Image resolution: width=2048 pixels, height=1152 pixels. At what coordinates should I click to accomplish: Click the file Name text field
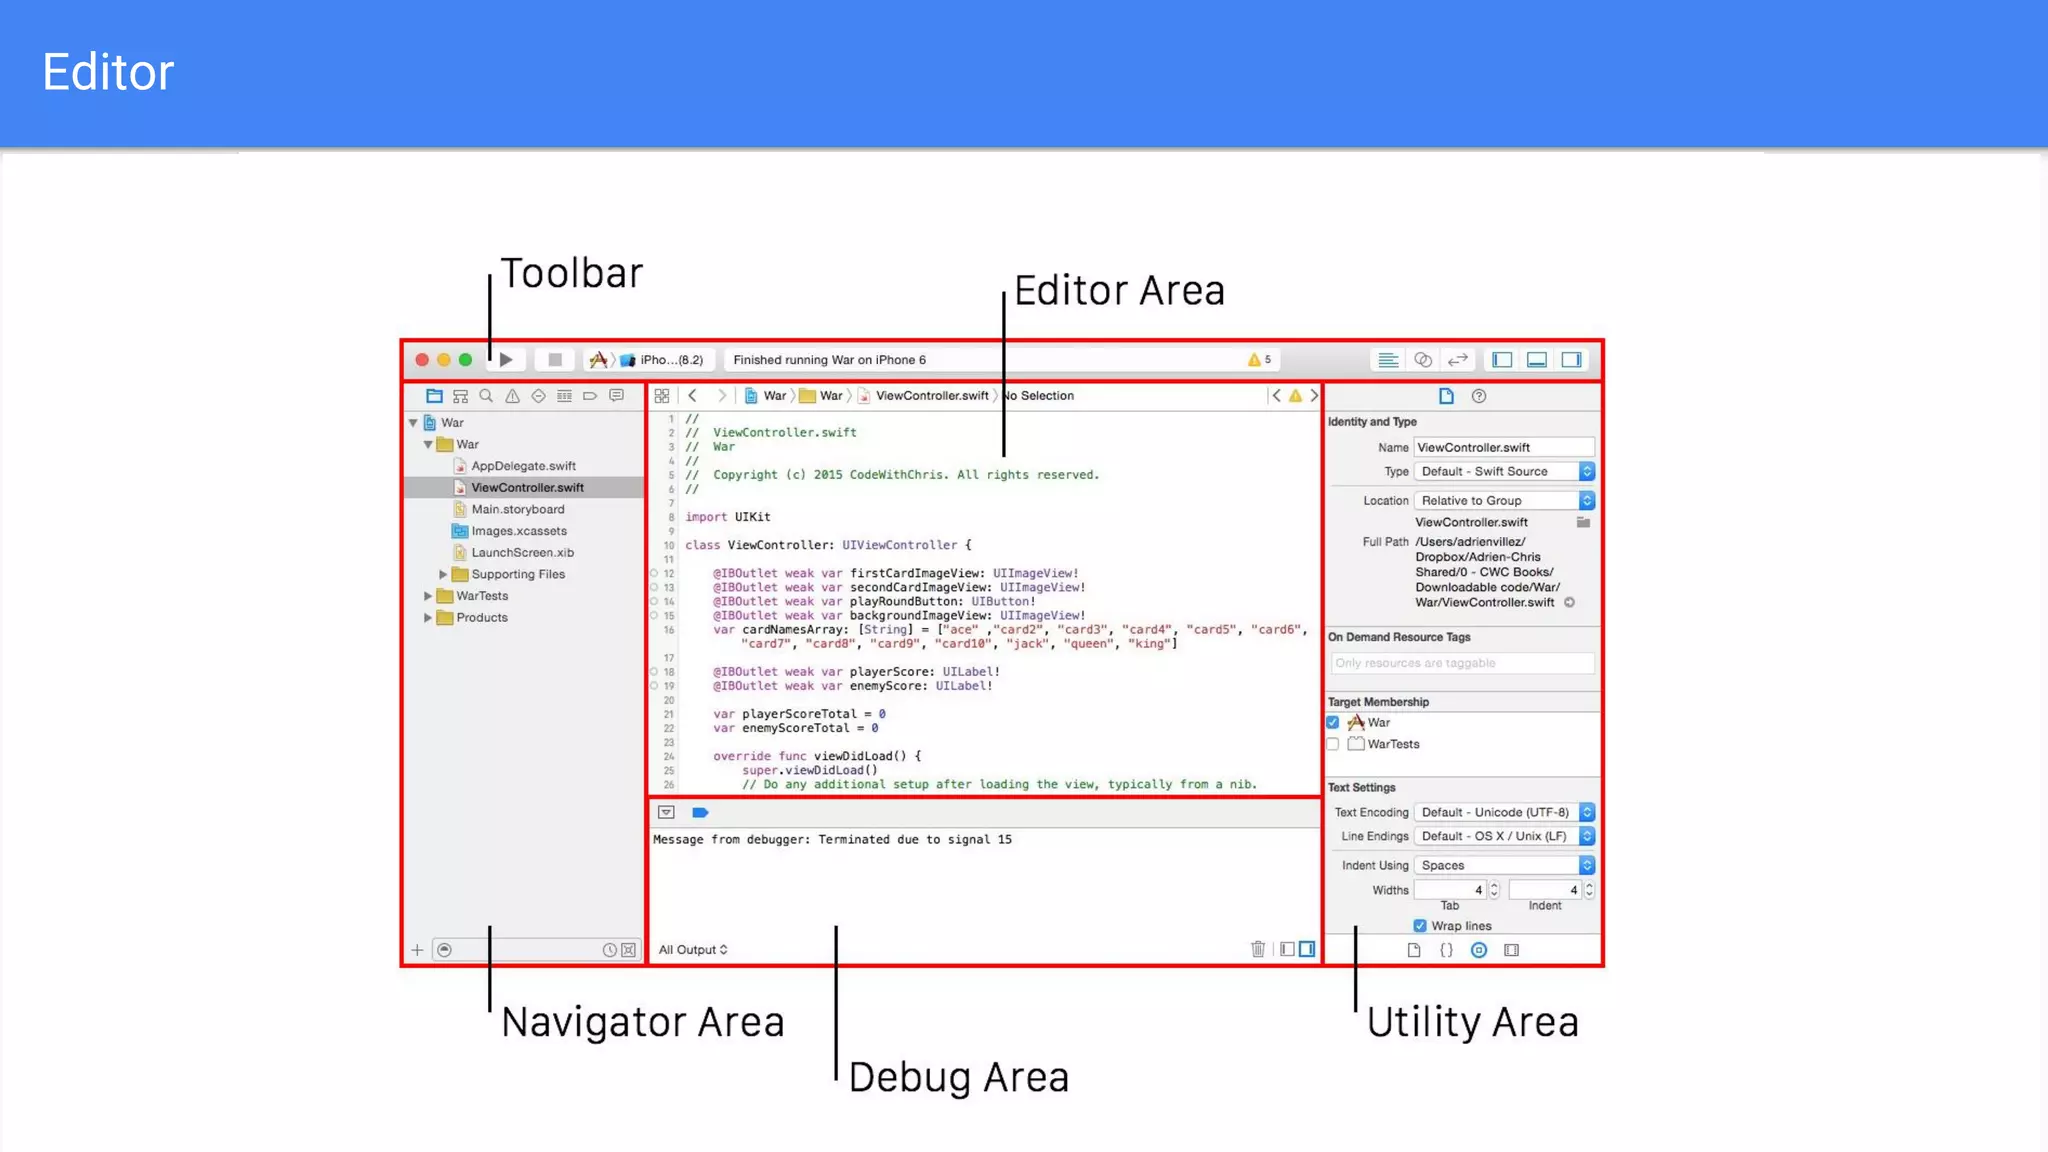pyautogui.click(x=1503, y=447)
